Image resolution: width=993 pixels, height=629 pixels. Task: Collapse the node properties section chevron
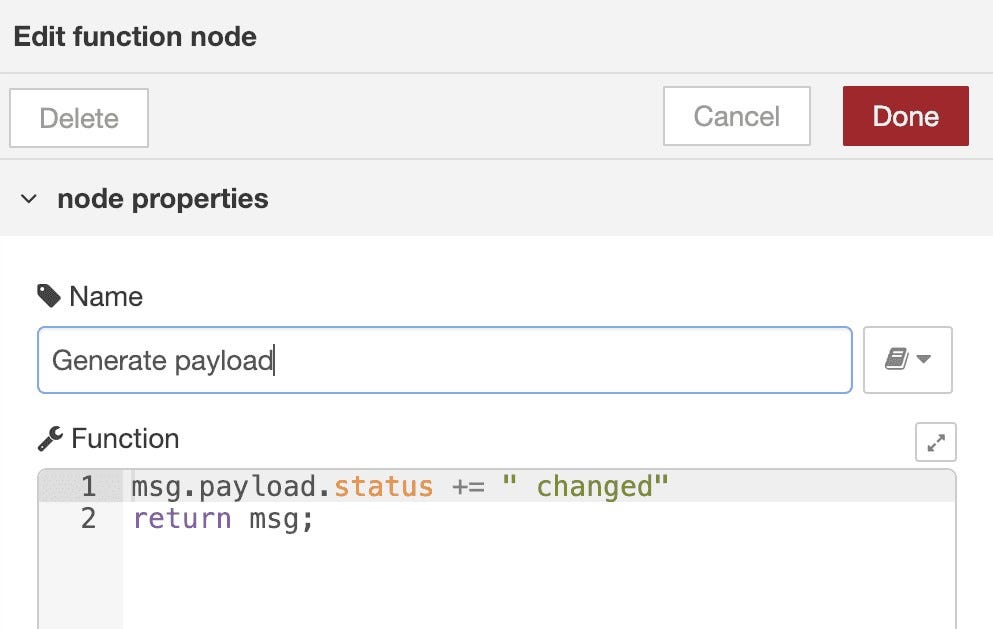pyautogui.click(x=28, y=199)
